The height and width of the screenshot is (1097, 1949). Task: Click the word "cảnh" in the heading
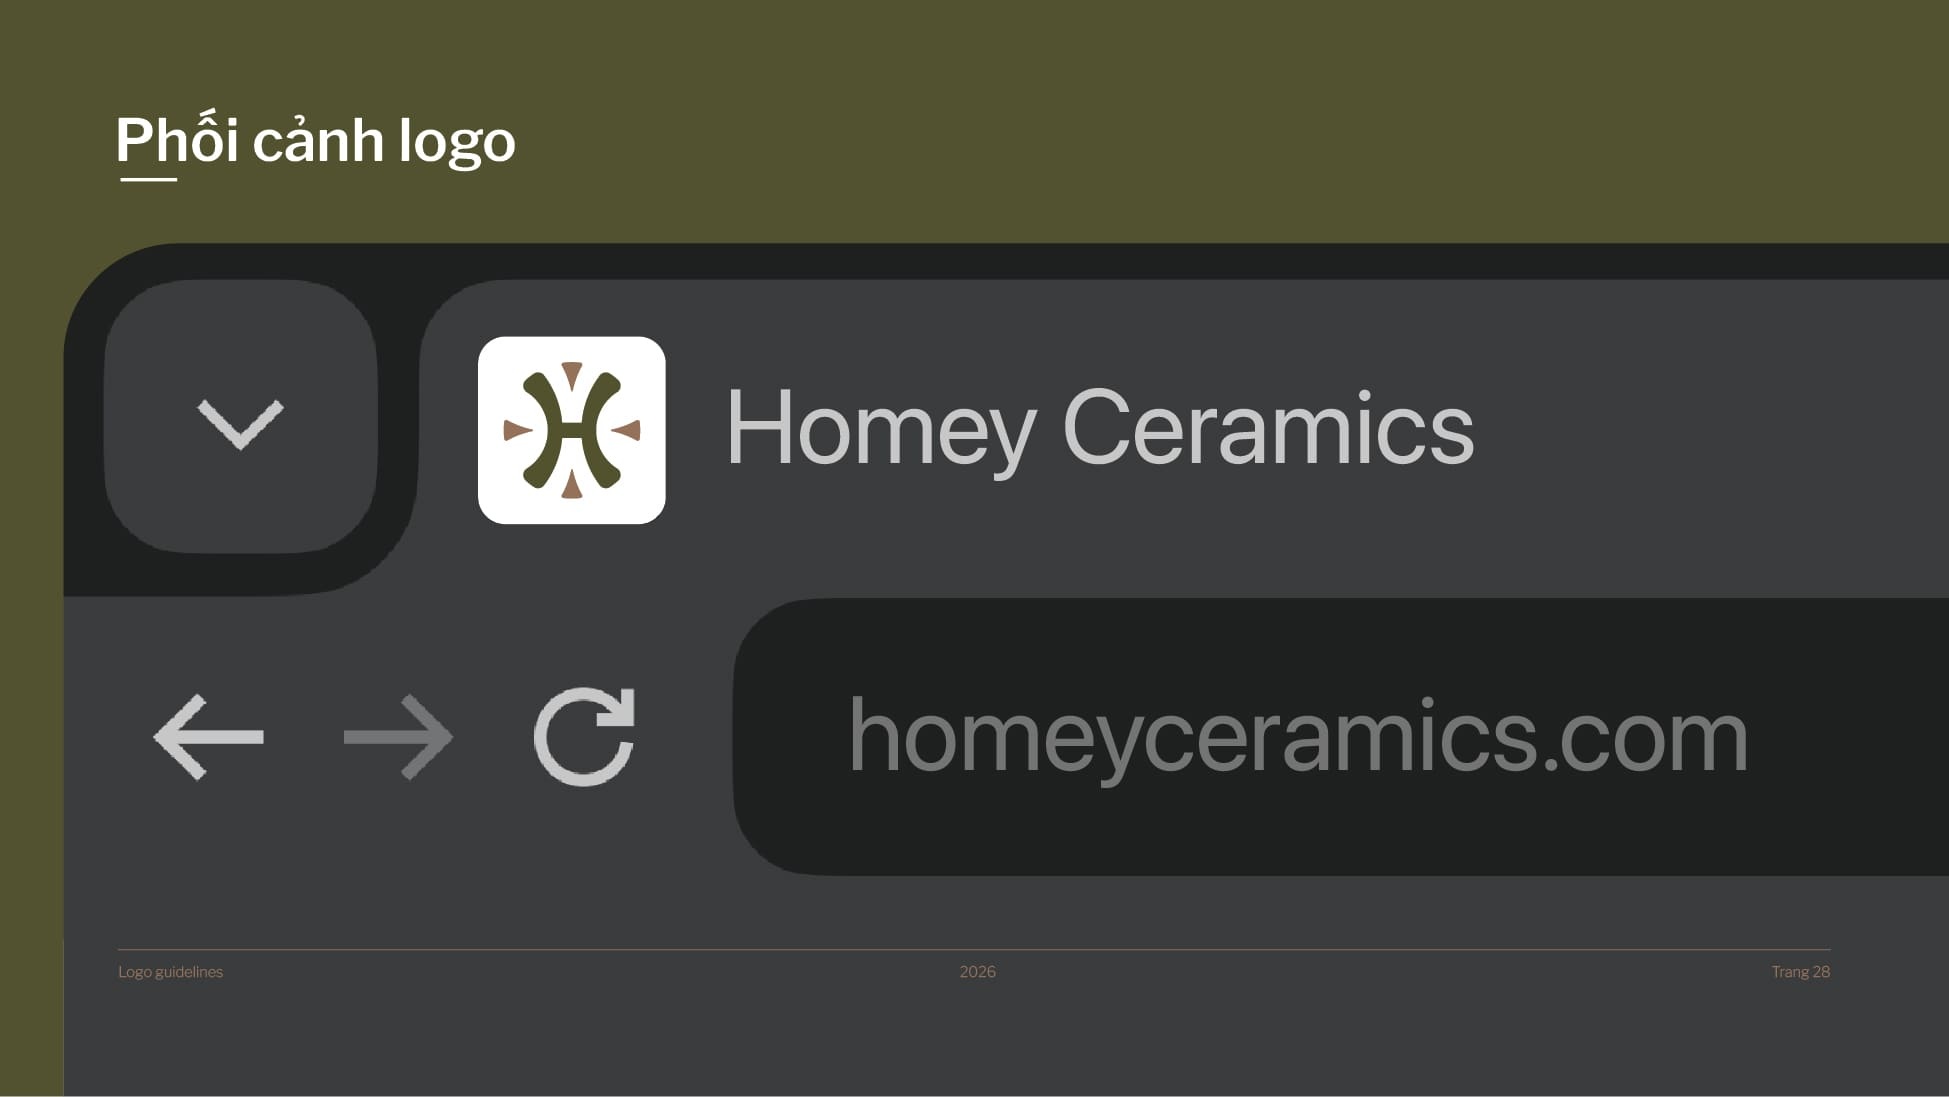[318, 142]
